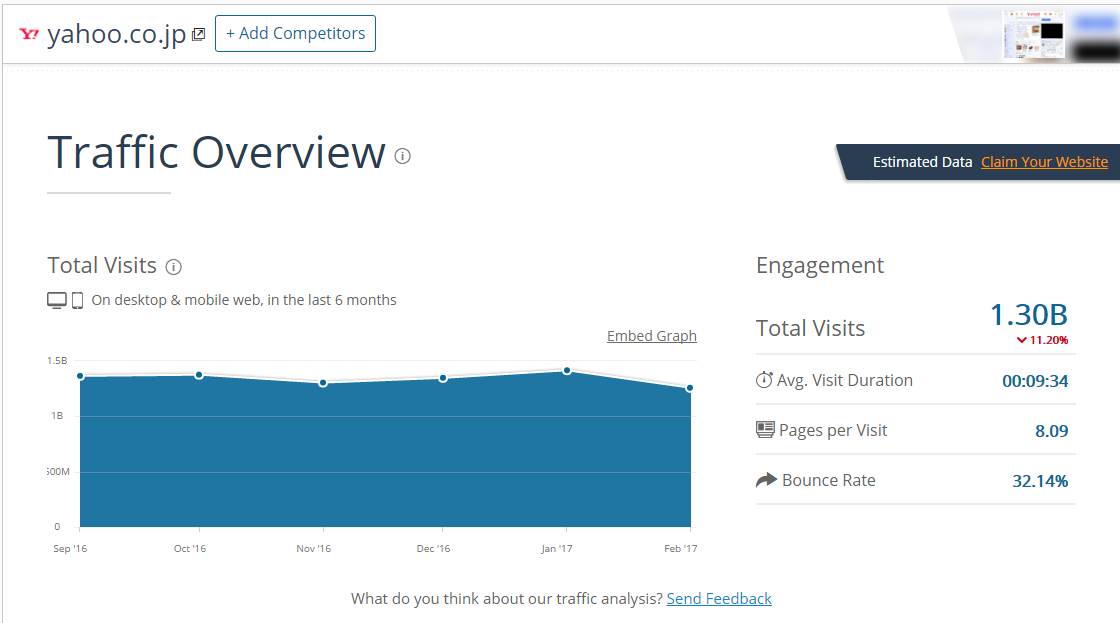Viewport: 1120px width, 623px height.
Task: Click the 1B y-axis label
Action: coord(57,416)
